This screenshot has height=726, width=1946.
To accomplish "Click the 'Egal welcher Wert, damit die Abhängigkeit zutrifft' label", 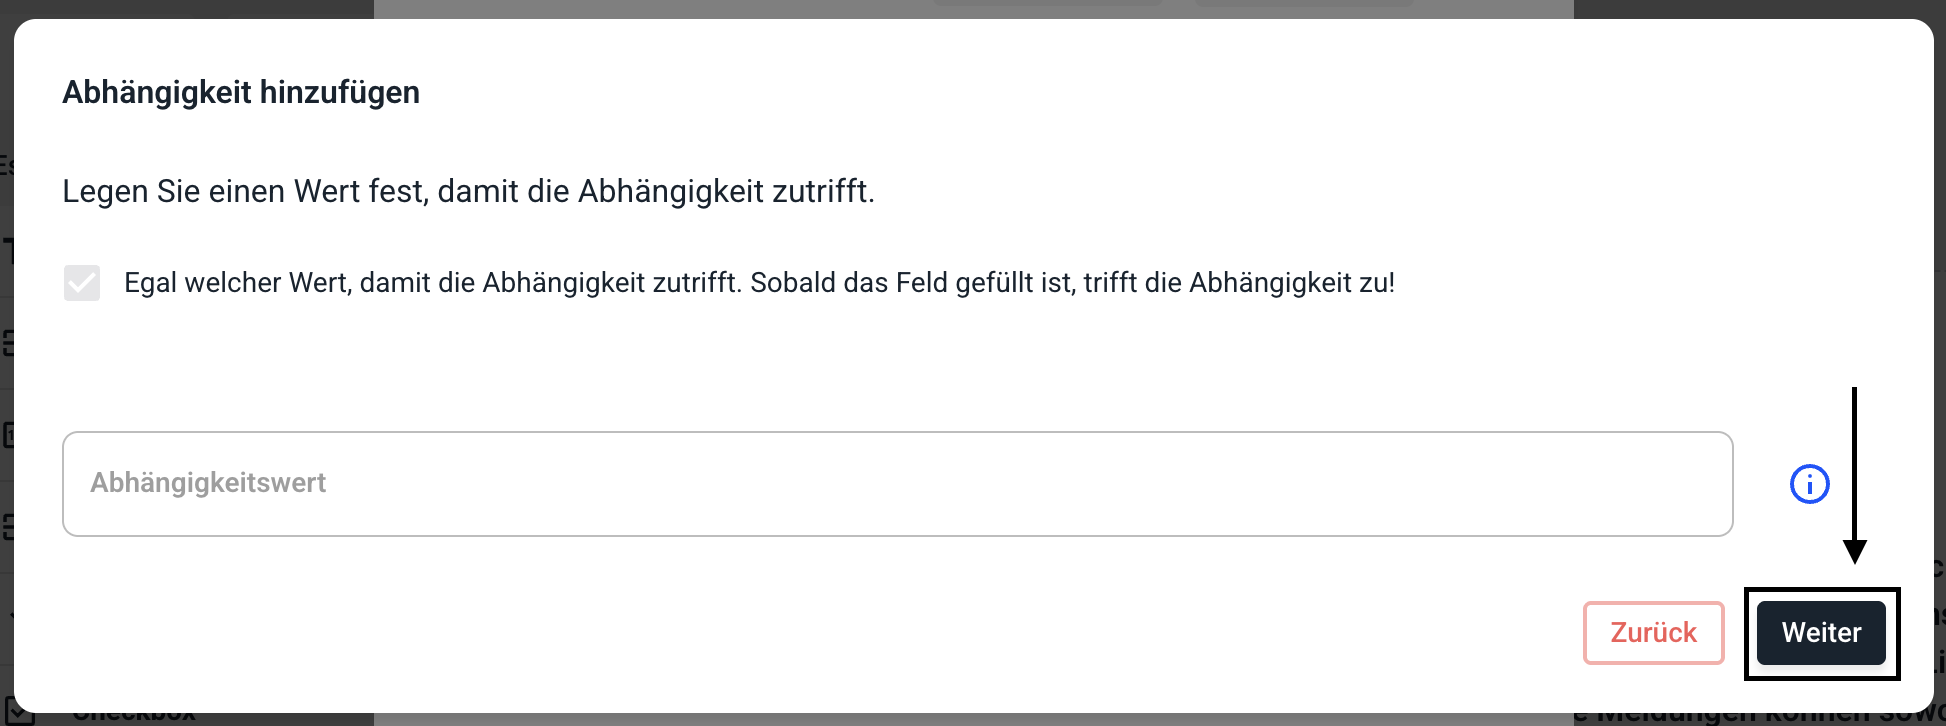I will (x=432, y=283).
